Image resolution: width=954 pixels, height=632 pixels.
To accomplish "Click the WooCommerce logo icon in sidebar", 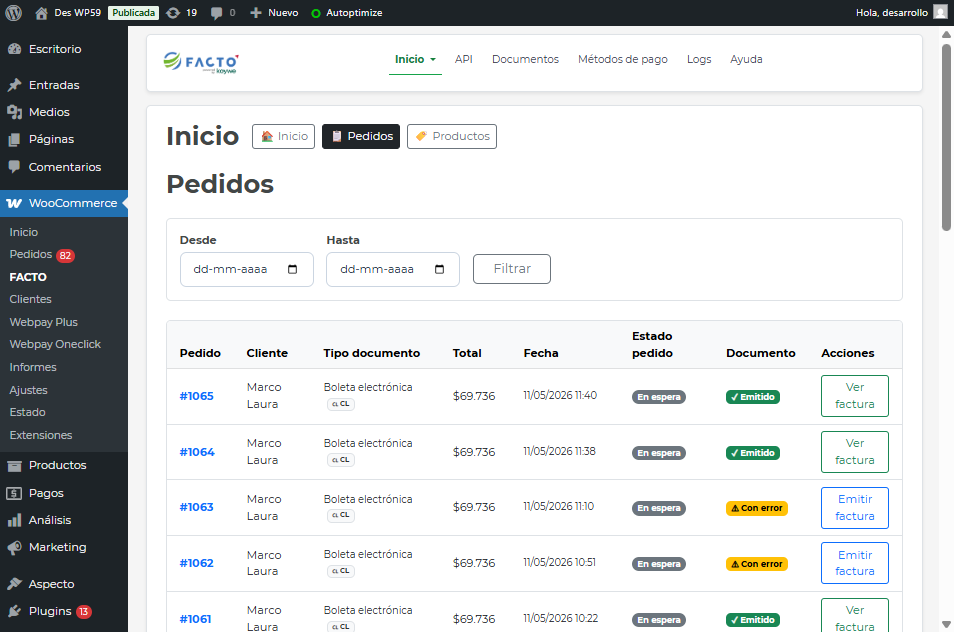I will [15, 203].
